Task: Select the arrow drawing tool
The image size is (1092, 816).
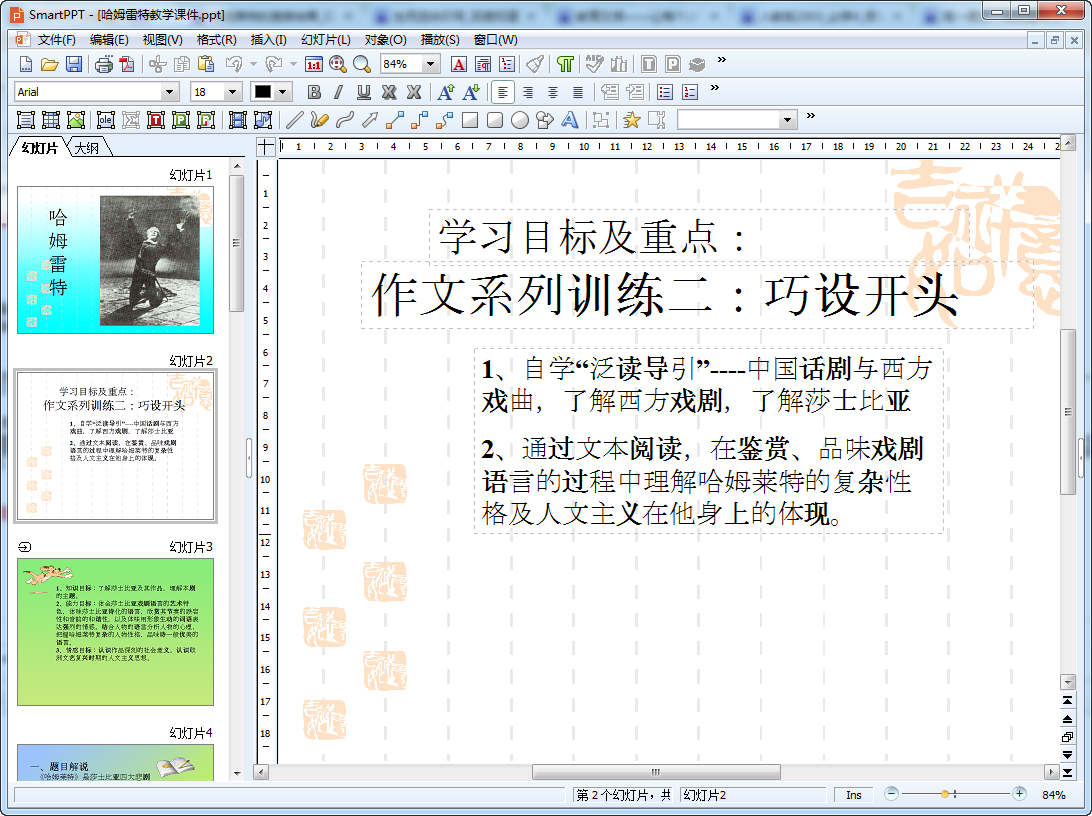Action: [x=370, y=120]
